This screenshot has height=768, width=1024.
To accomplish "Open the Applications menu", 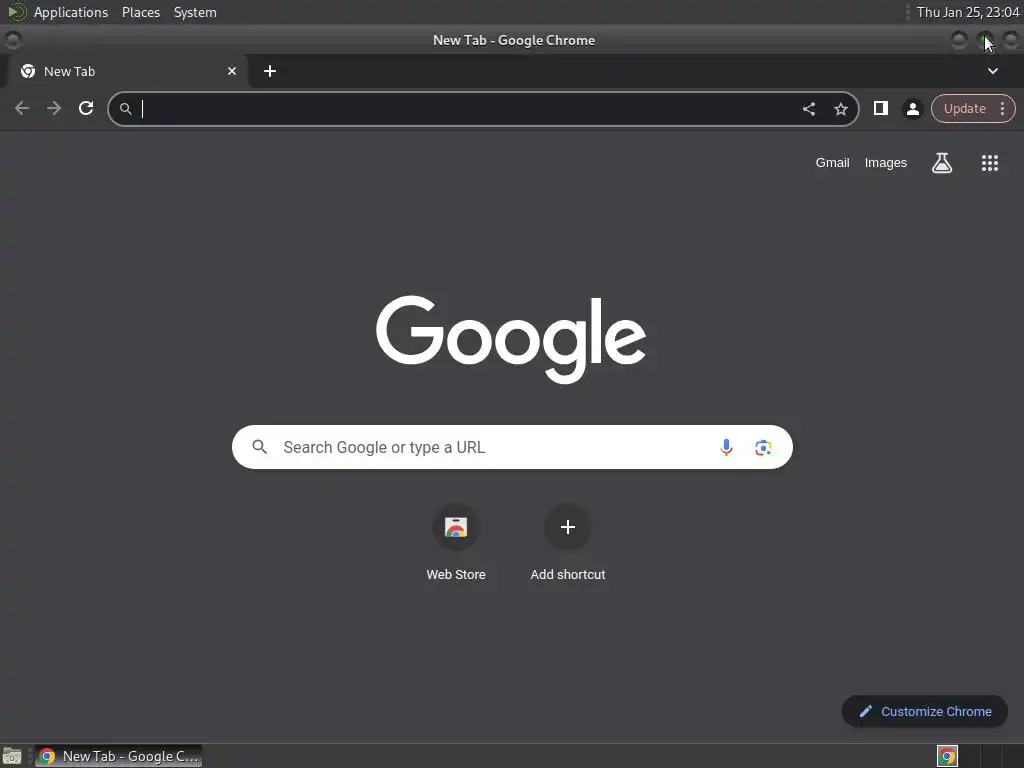I will [71, 12].
